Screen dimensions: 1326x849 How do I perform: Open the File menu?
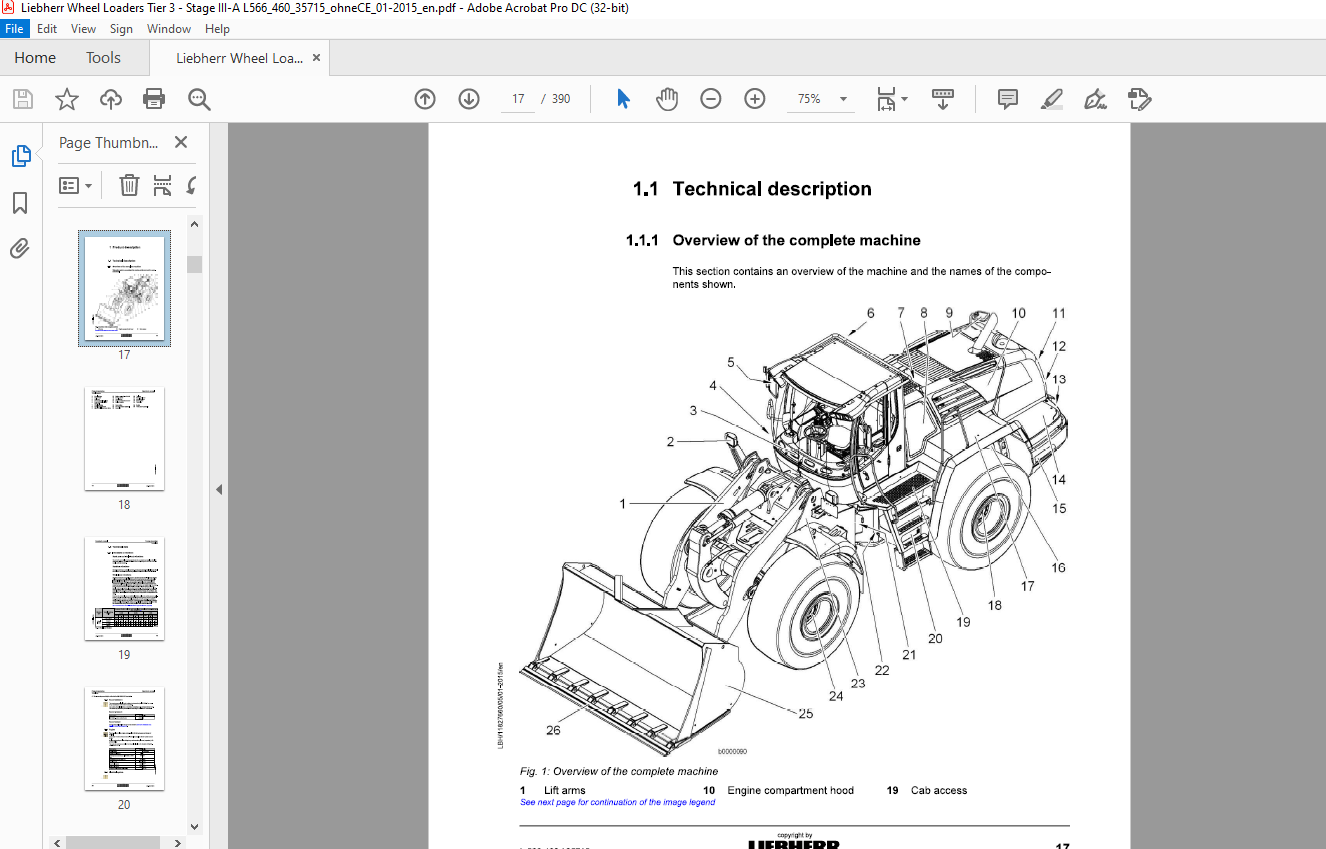[x=14, y=29]
